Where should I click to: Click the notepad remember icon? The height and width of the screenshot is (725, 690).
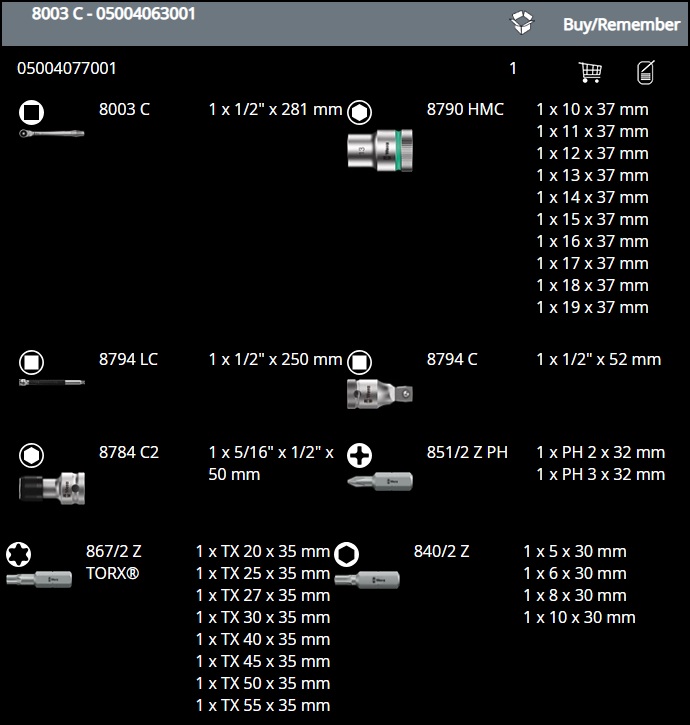(x=646, y=72)
